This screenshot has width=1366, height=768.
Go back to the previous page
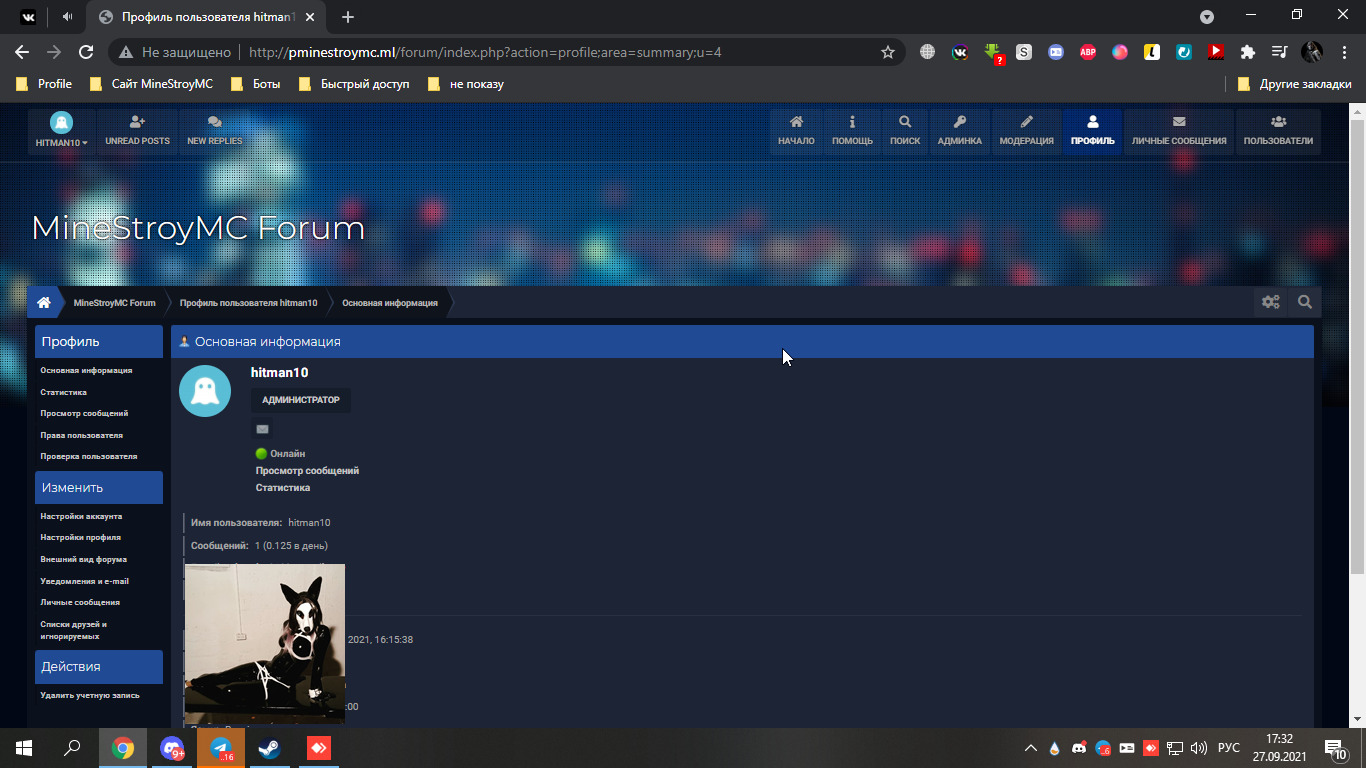click(22, 52)
